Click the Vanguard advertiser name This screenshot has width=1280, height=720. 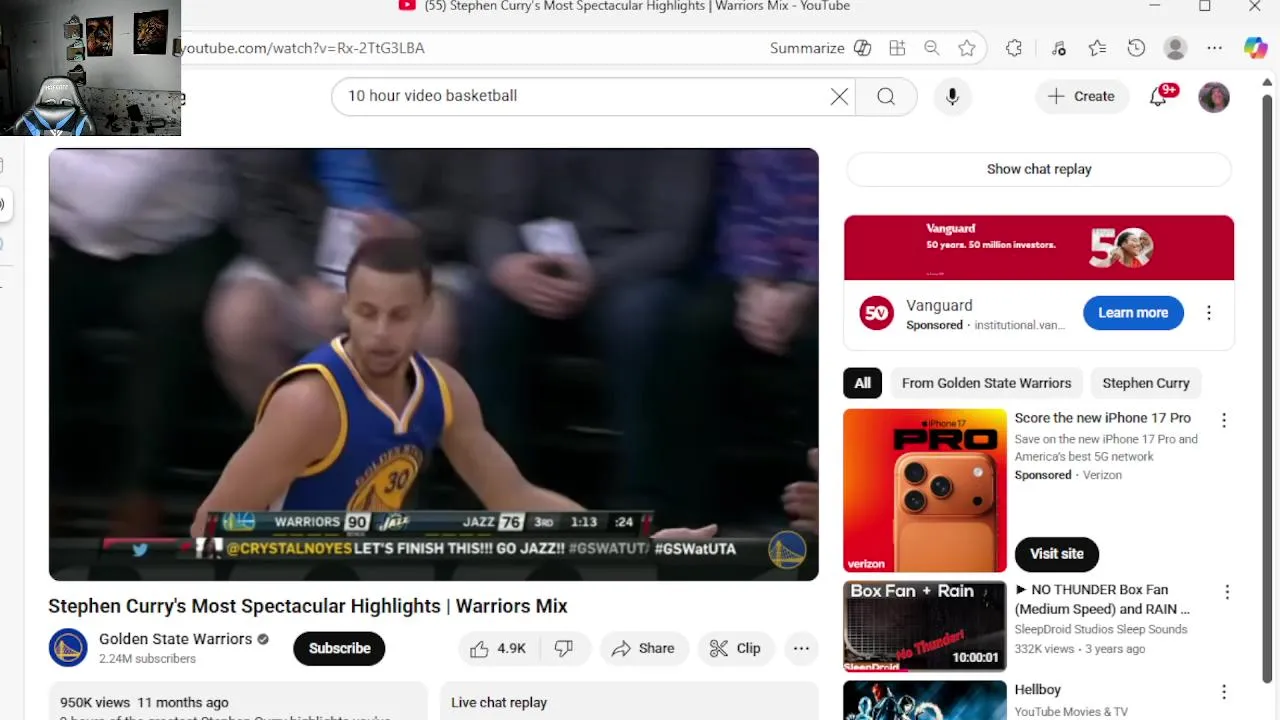939,305
